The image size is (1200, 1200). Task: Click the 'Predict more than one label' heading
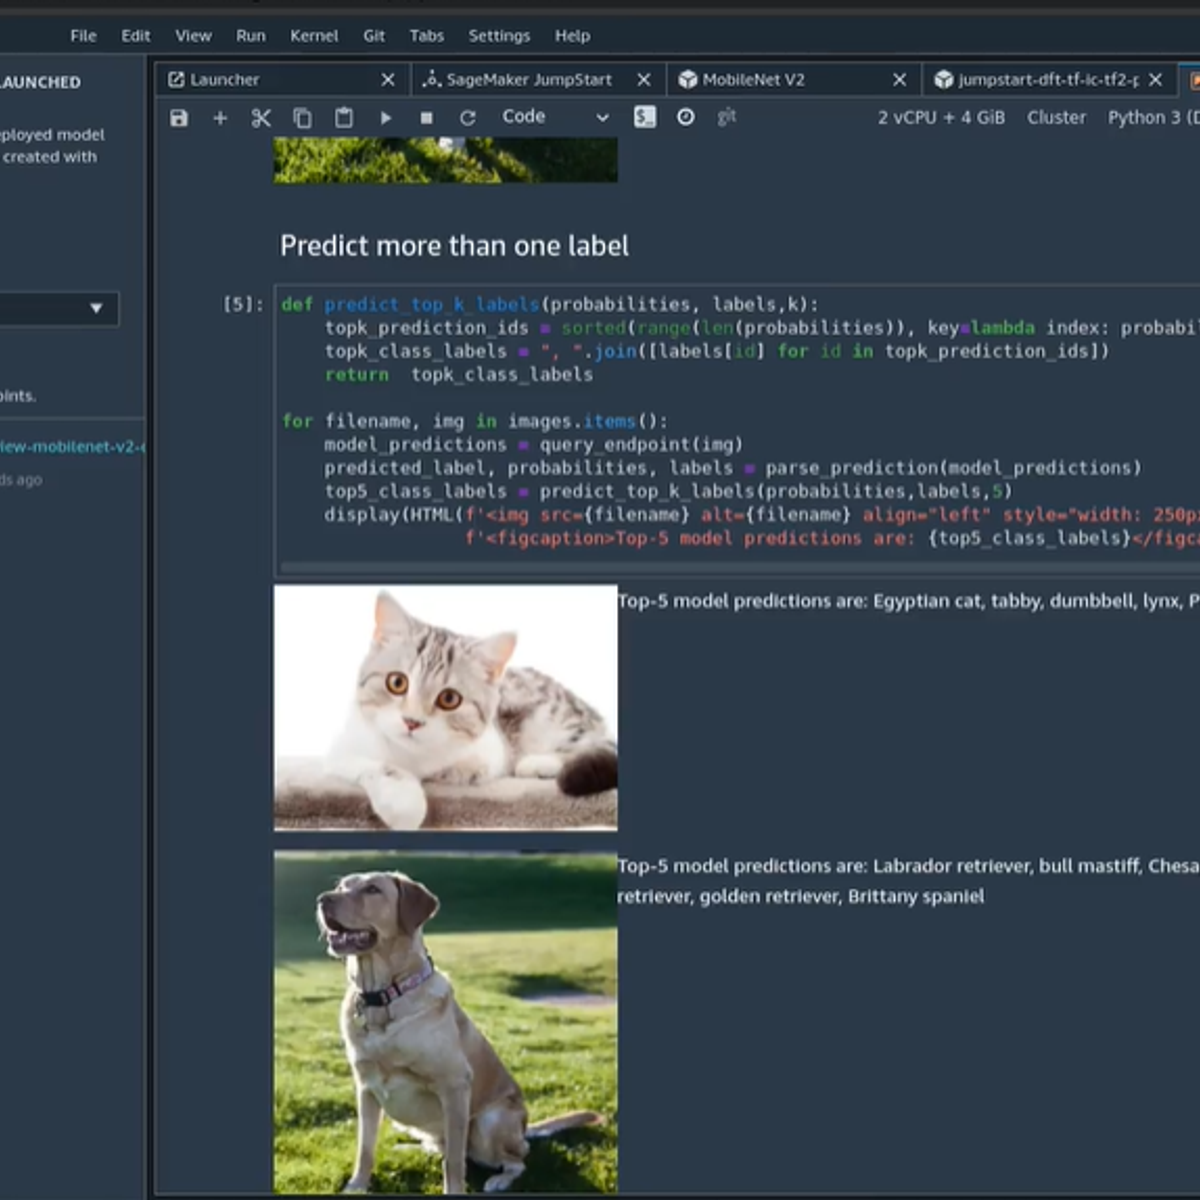(454, 246)
